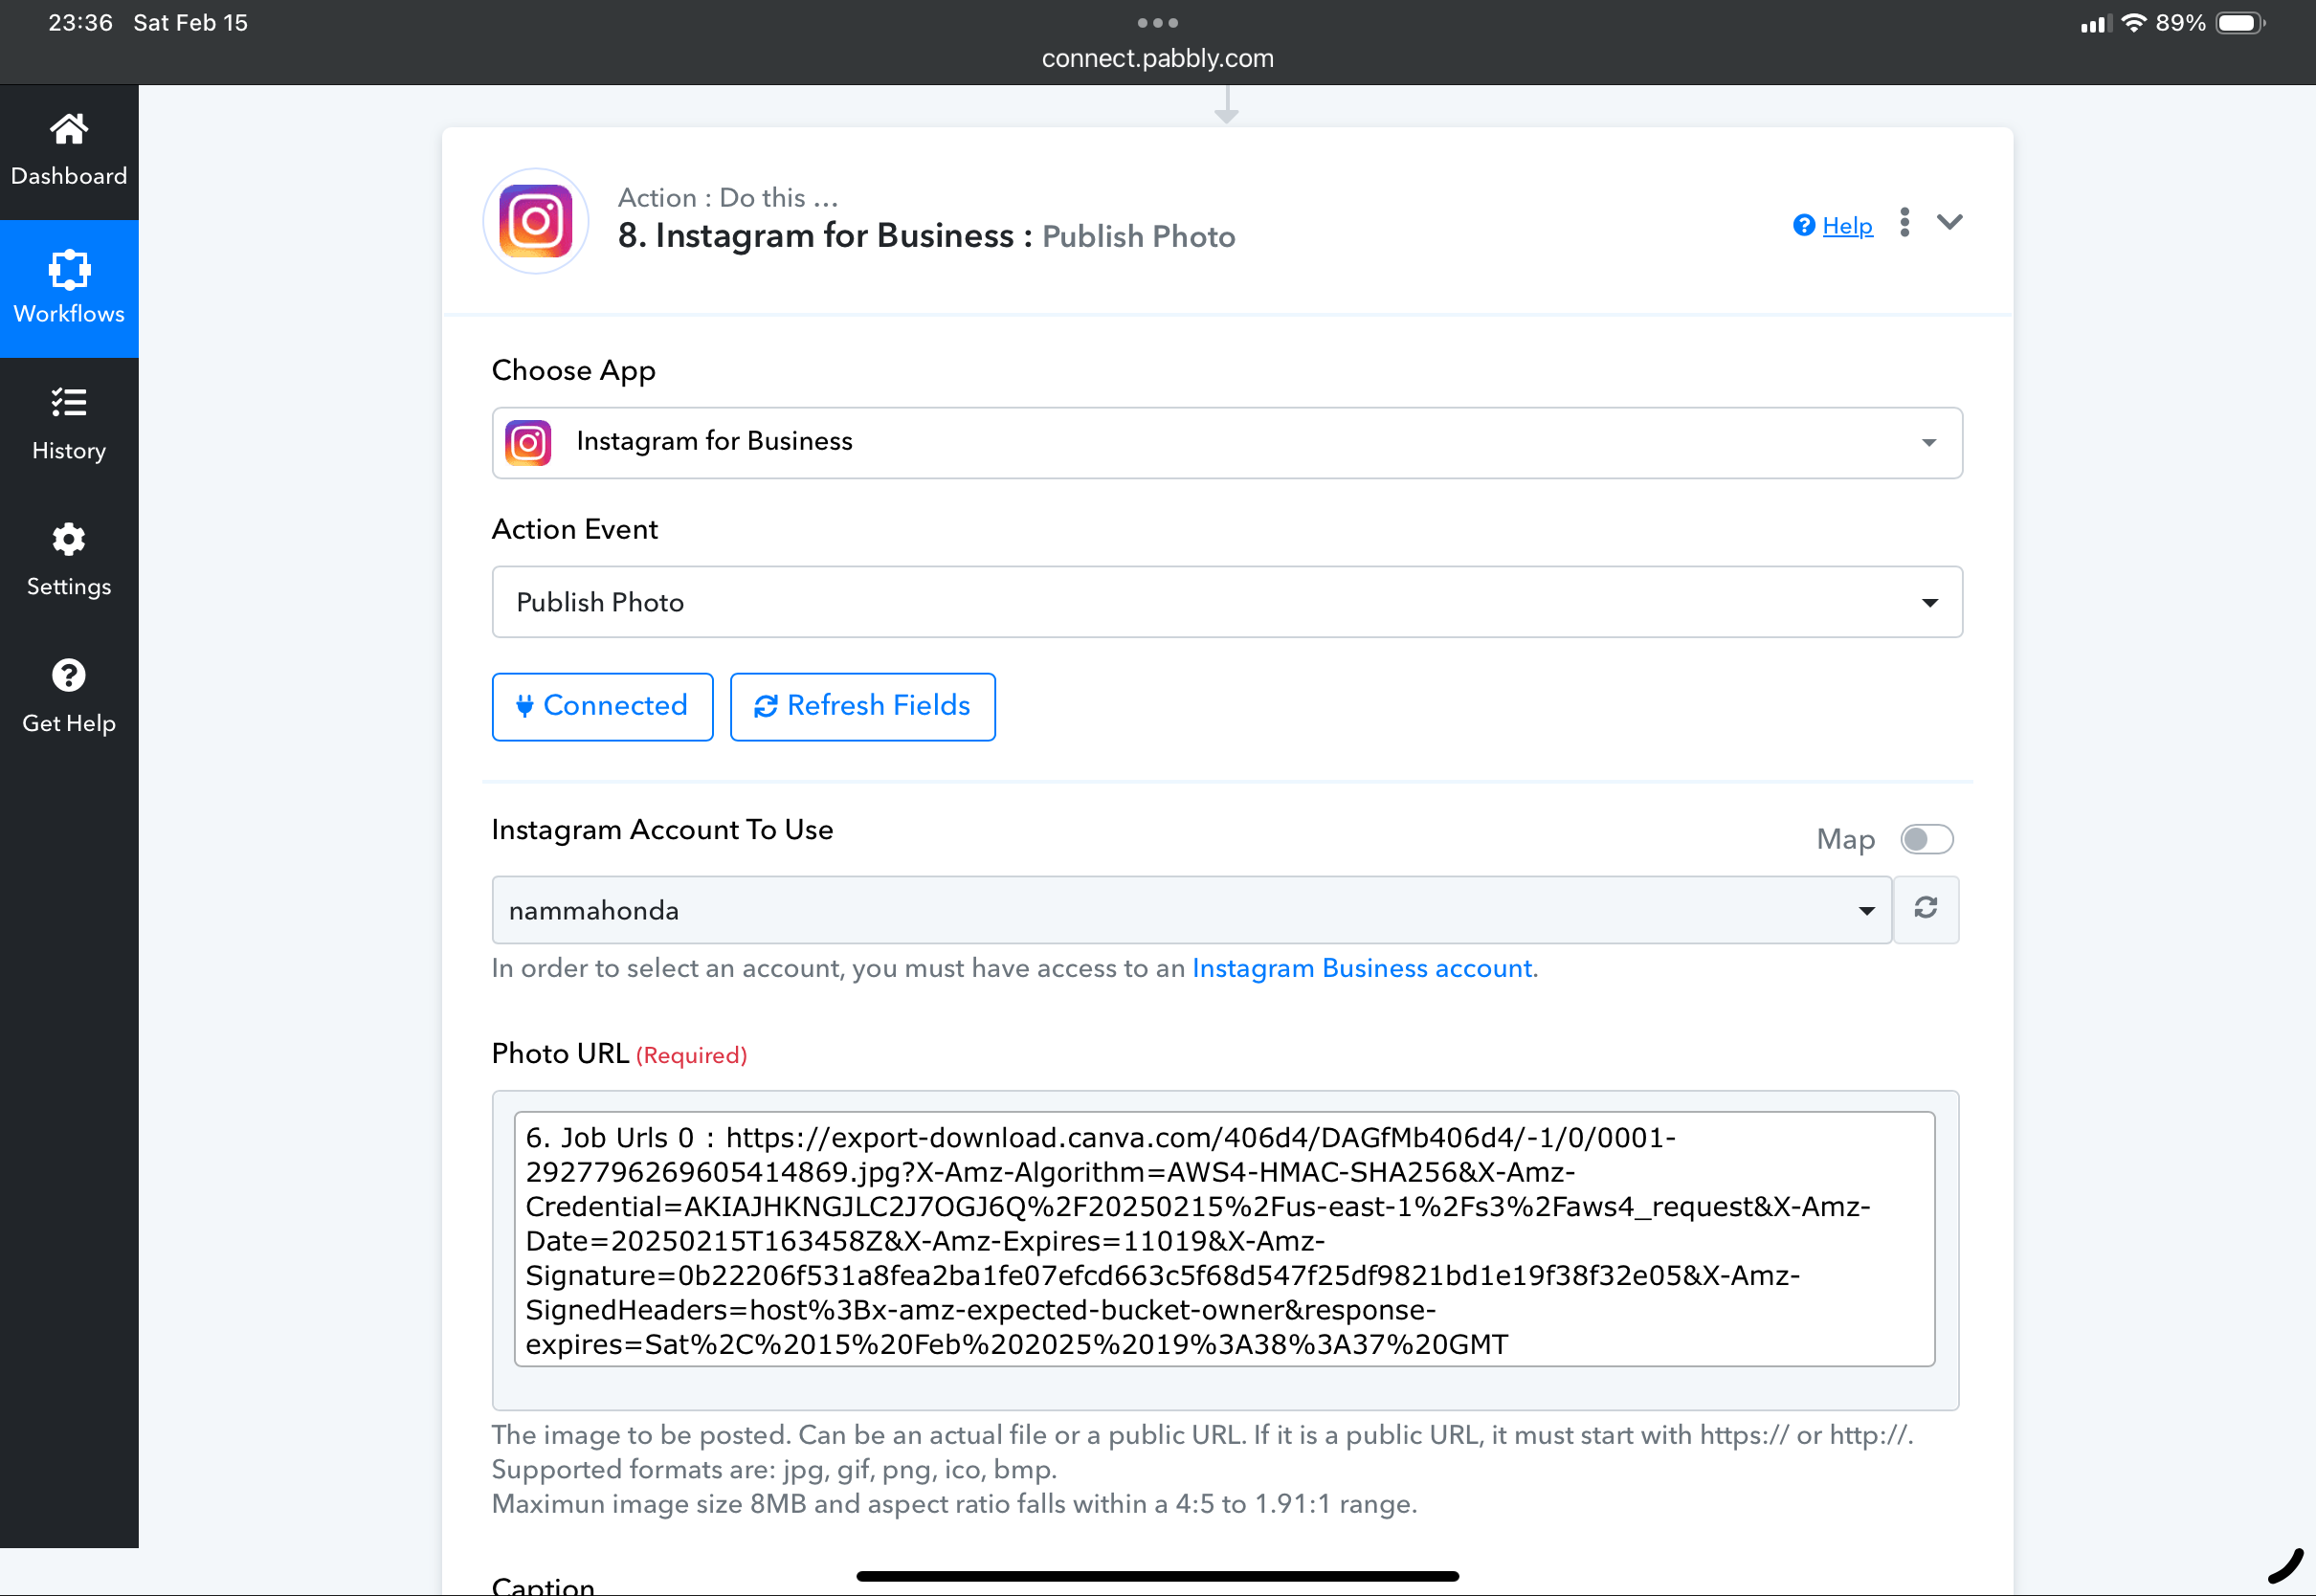Open History checklist icon
2316x1596 pixels.
pyautogui.click(x=68, y=403)
